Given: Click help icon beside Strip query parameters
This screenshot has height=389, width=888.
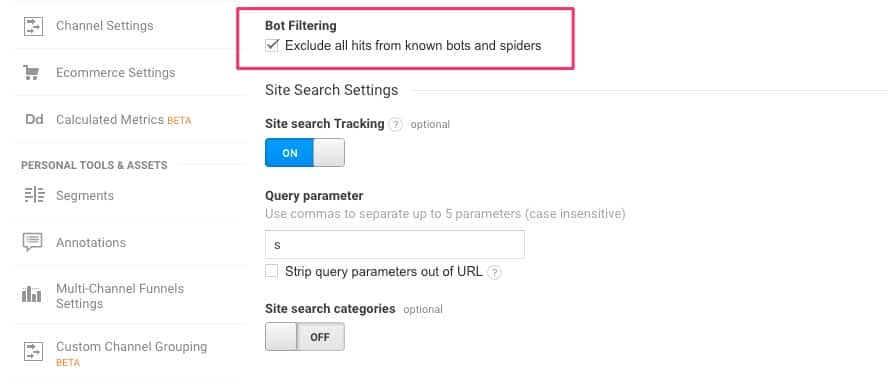Looking at the screenshot, I should pyautogui.click(x=494, y=272).
